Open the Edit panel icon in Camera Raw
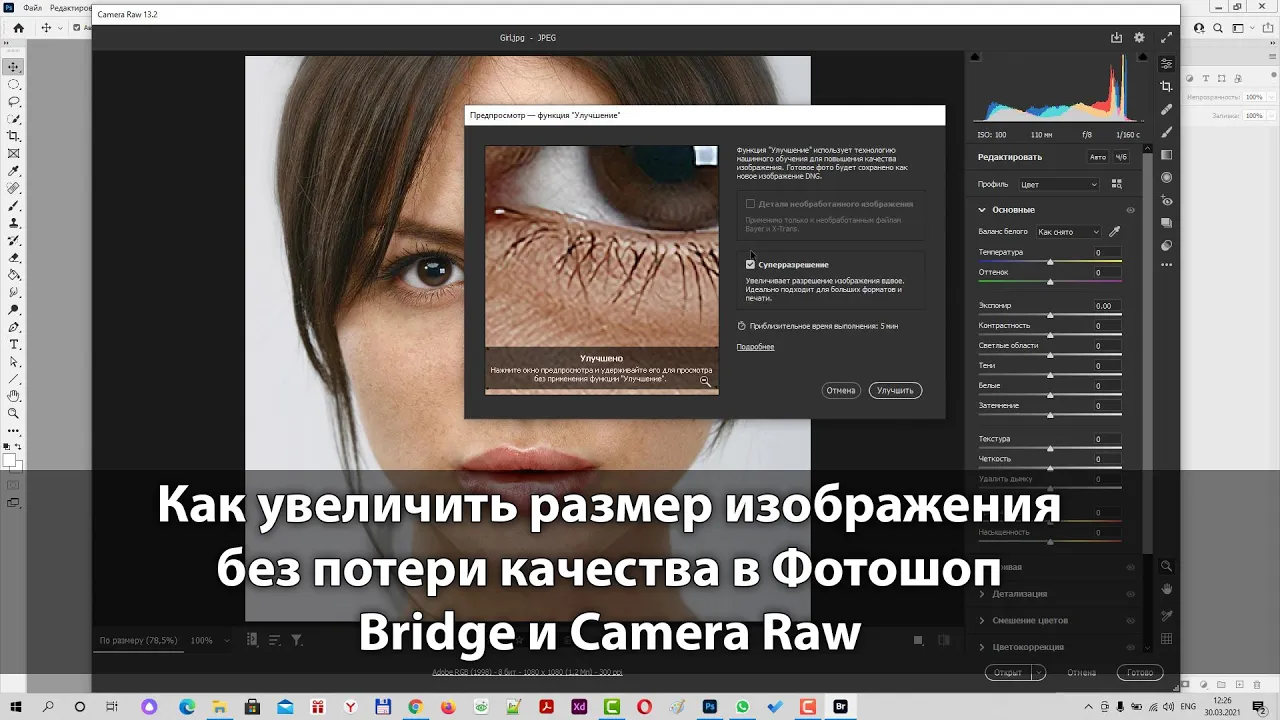The image size is (1280, 720). pos(1166,63)
